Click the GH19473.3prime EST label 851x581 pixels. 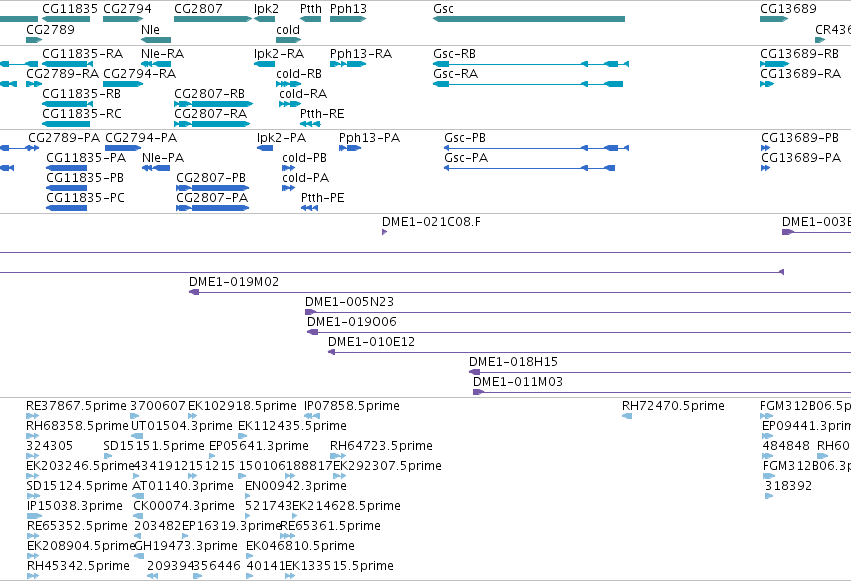coord(186,546)
